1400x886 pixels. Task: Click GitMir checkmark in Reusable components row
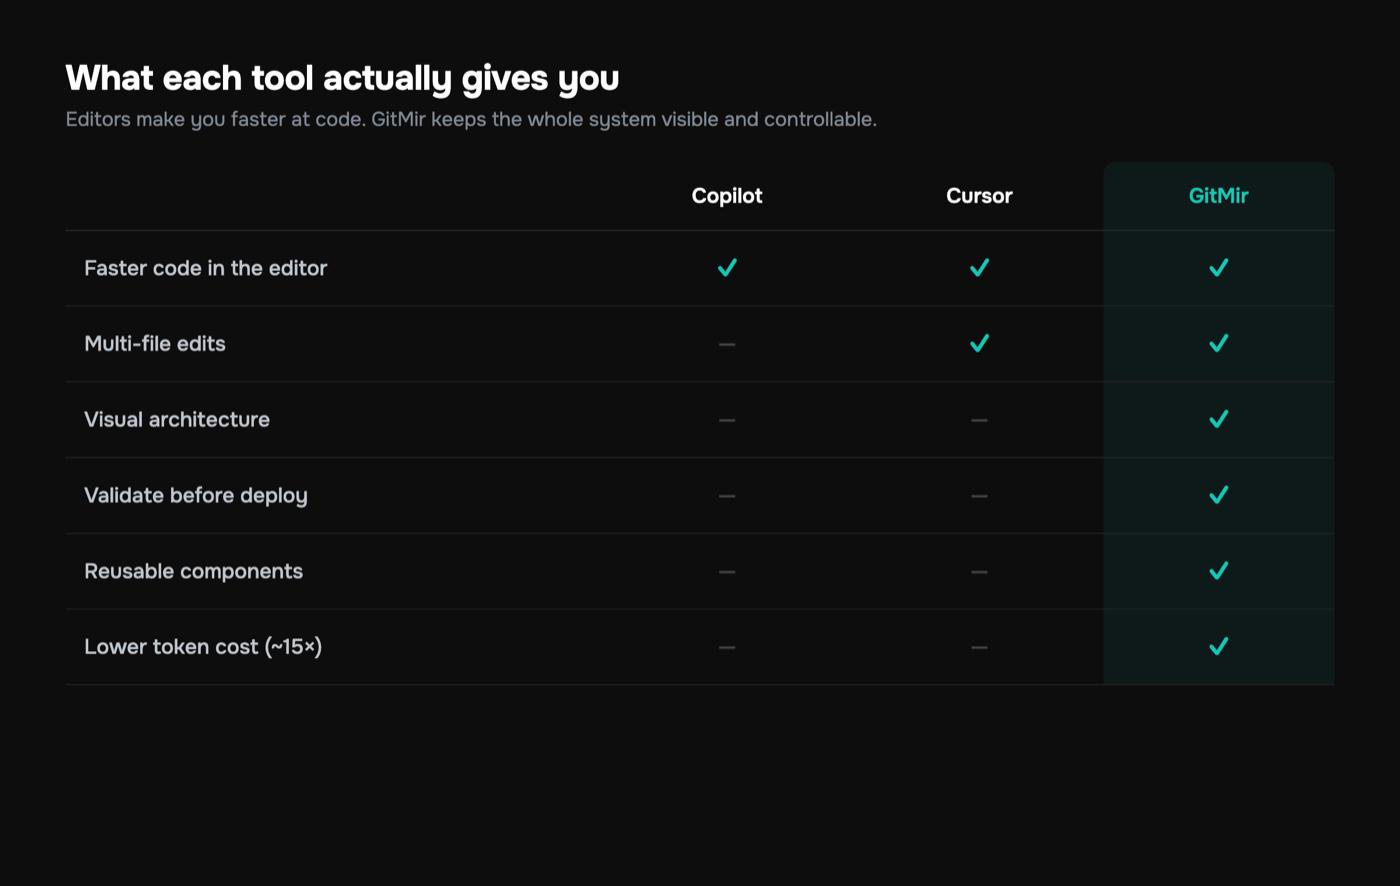(x=1218, y=571)
